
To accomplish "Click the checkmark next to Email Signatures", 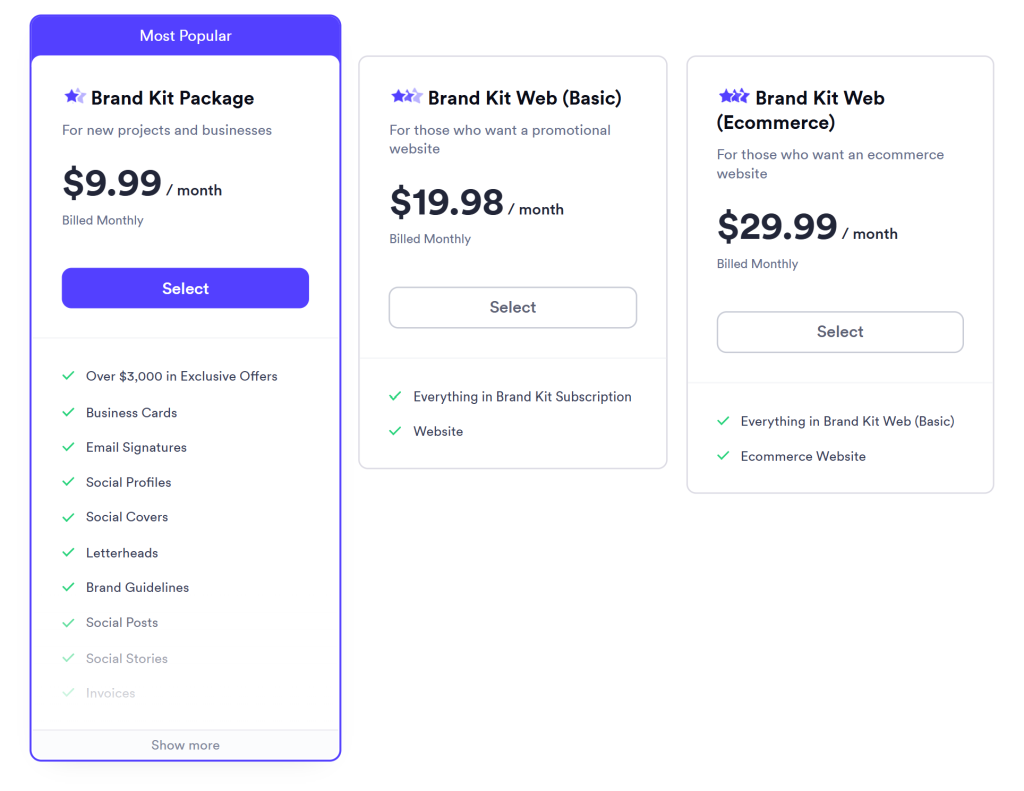I will tap(68, 447).
